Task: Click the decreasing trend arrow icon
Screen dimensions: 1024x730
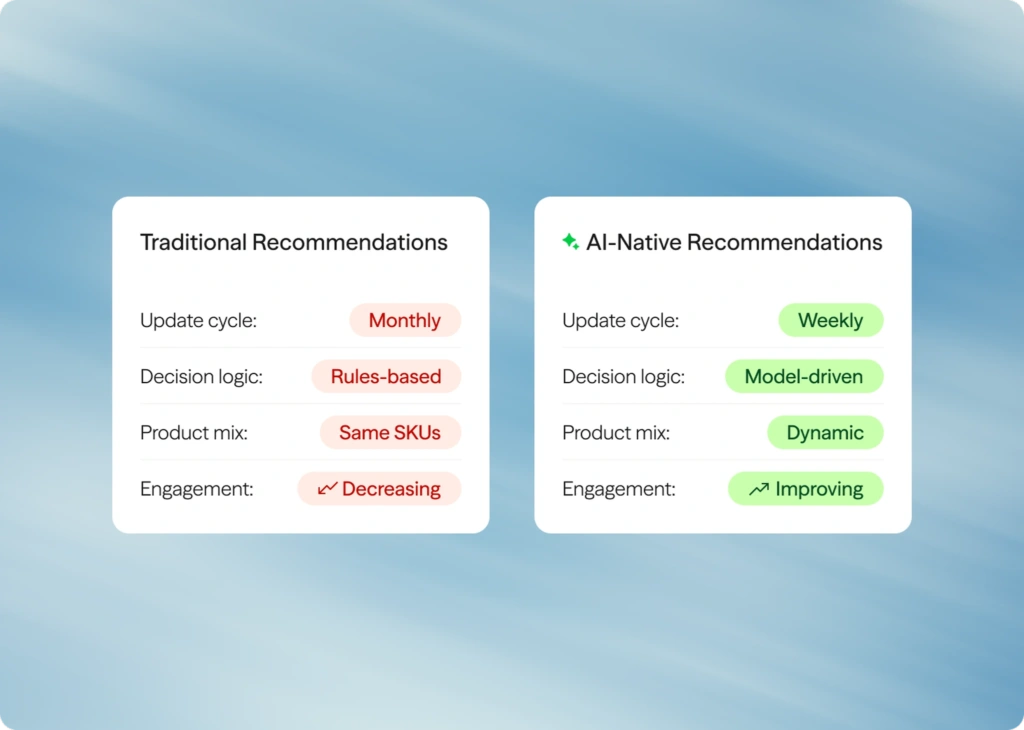Action: pyautogui.click(x=327, y=489)
